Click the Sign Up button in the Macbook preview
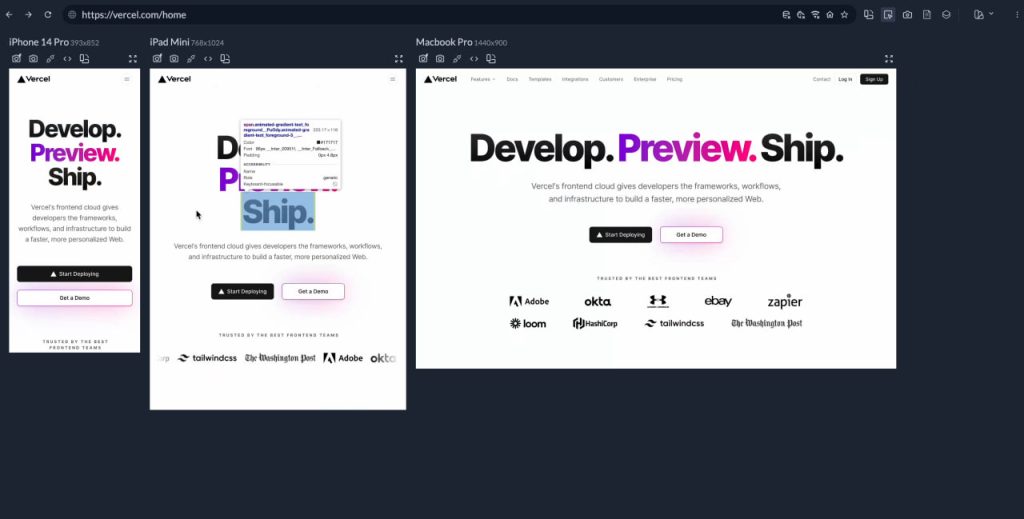Viewport: 1024px width, 519px height. tap(874, 79)
